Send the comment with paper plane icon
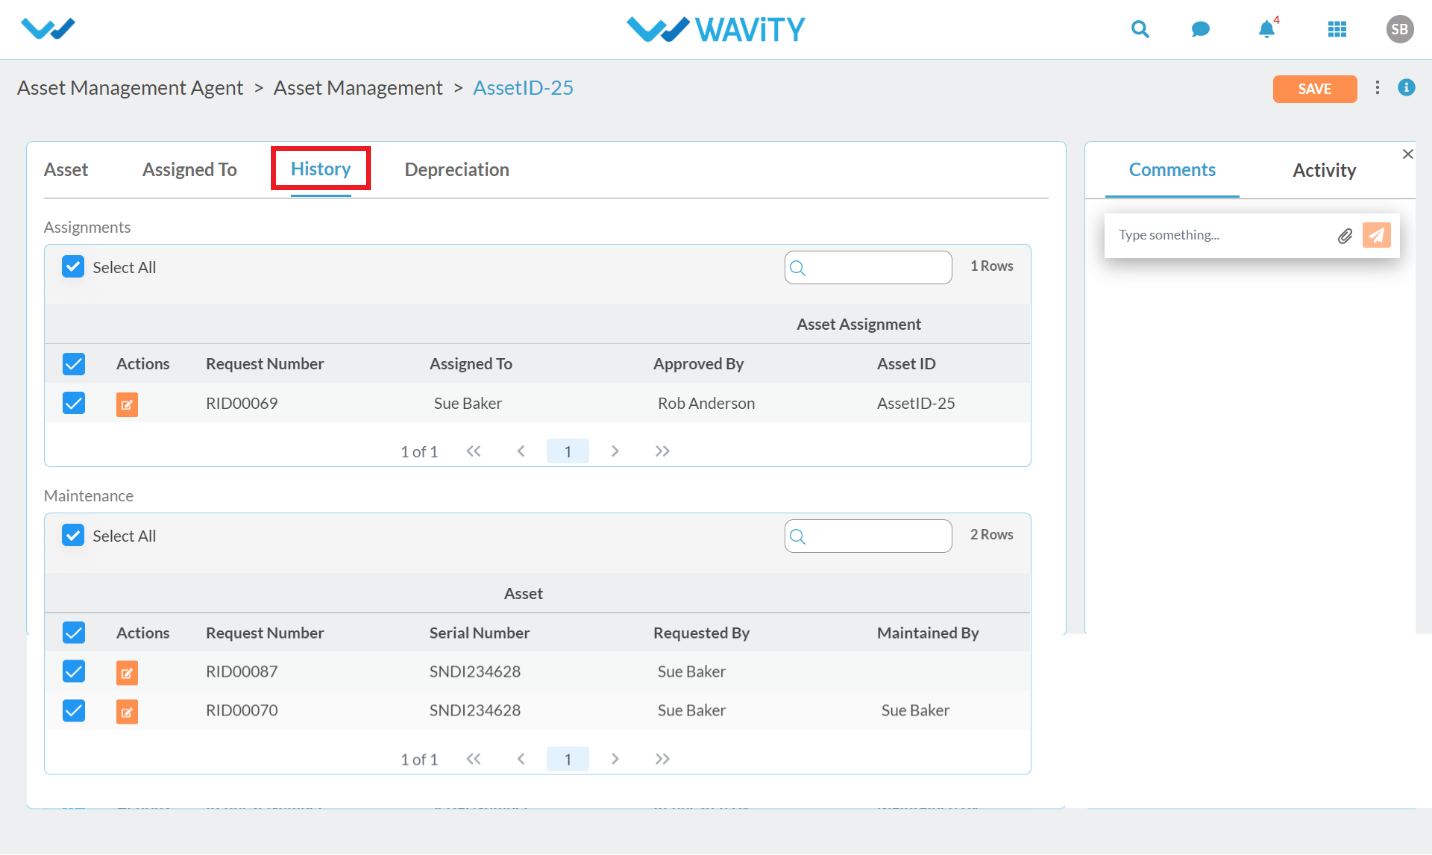 tap(1377, 235)
